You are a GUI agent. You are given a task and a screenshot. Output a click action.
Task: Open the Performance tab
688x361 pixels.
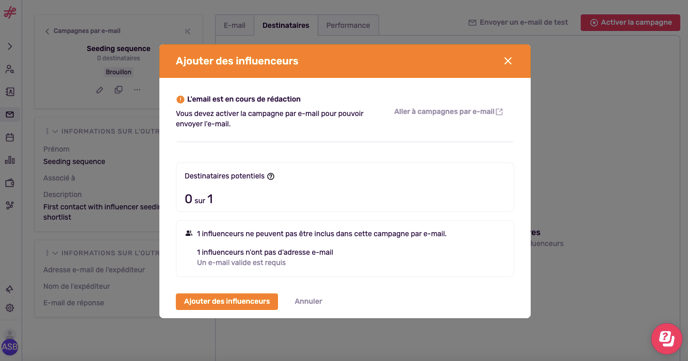tap(348, 25)
